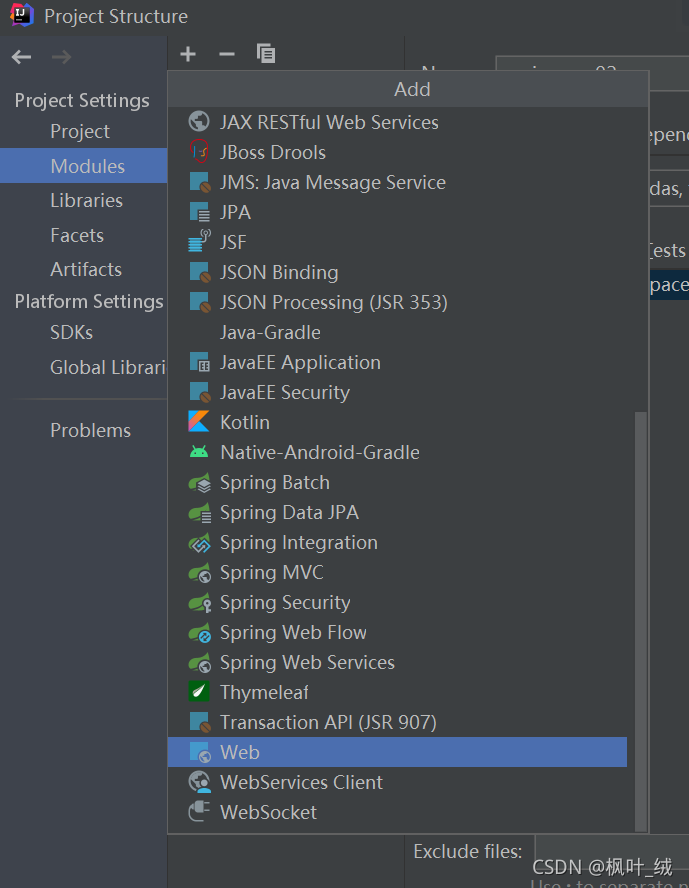Click the IntelliJ IDEA window logo
Viewport: 689px width, 888px height.
point(22,15)
